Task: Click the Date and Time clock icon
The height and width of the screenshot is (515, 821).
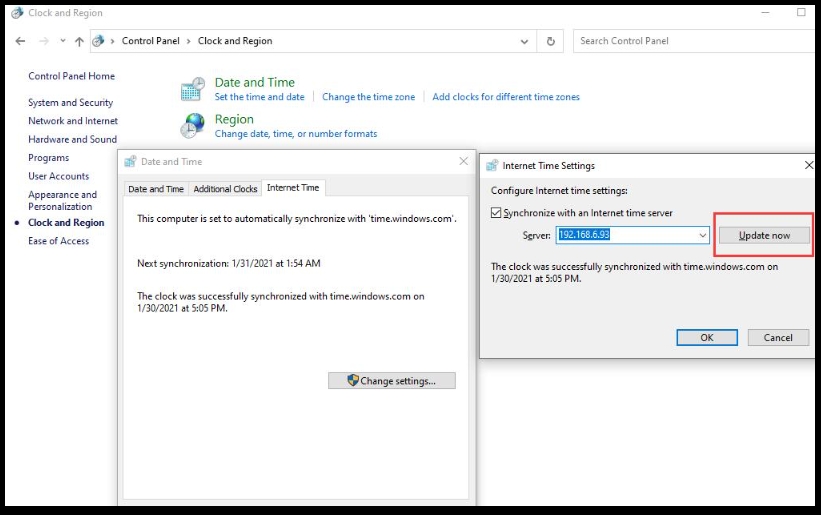Action: pyautogui.click(x=192, y=89)
